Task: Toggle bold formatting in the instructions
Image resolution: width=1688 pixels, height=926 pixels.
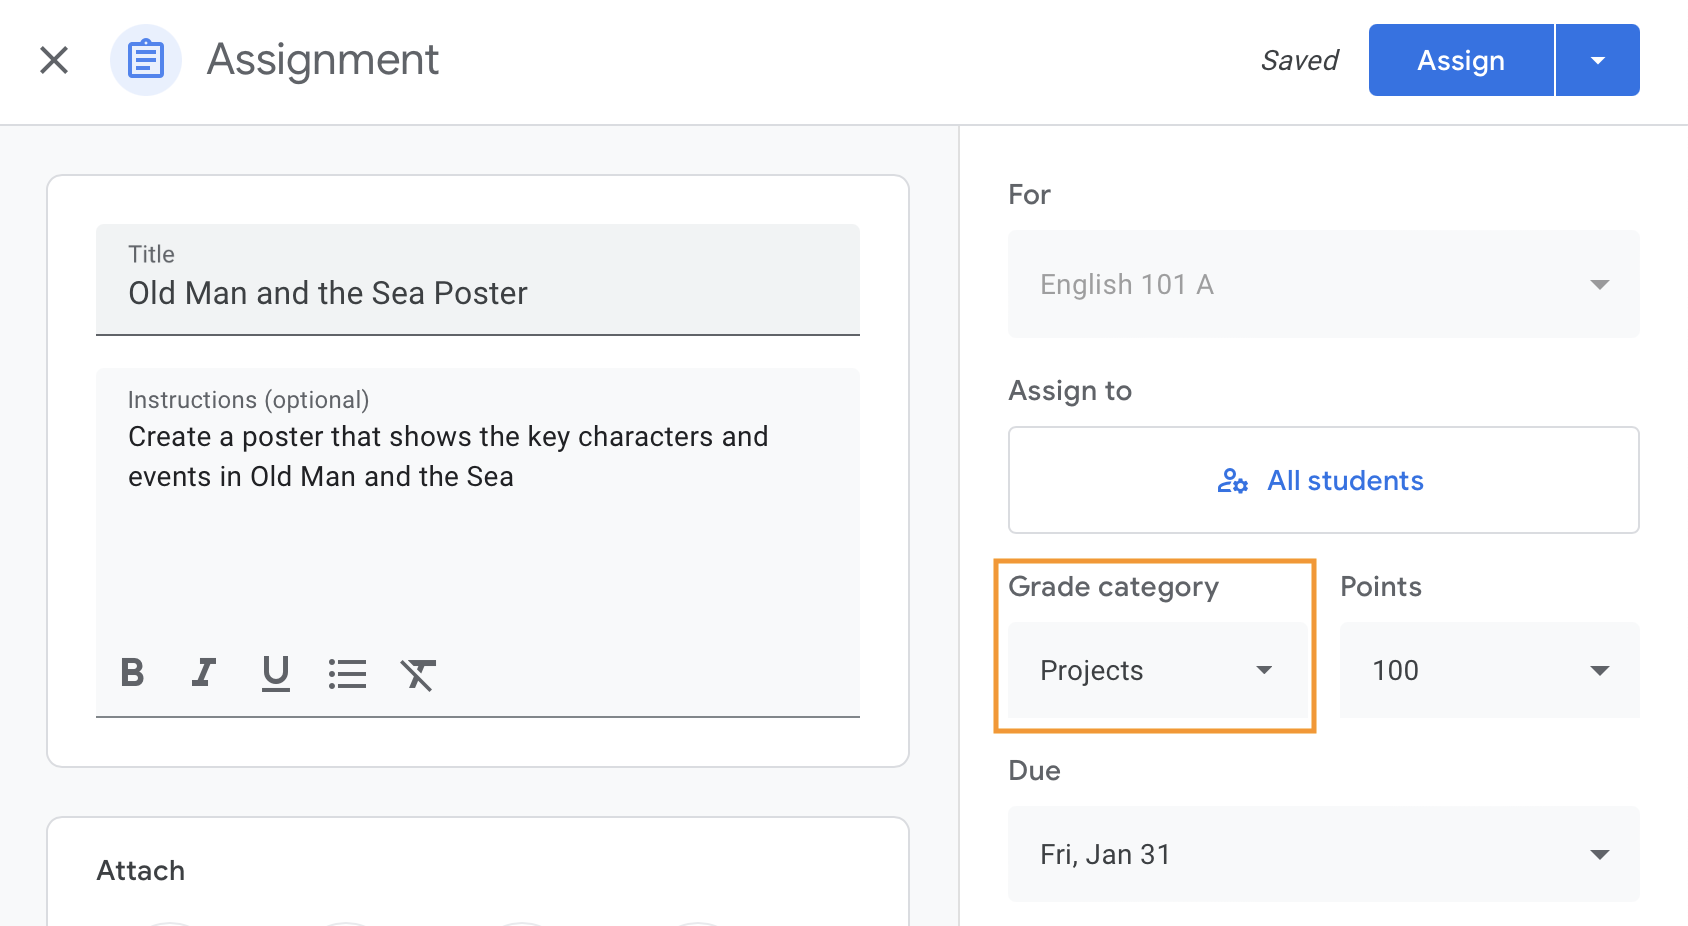Action: pos(132,673)
